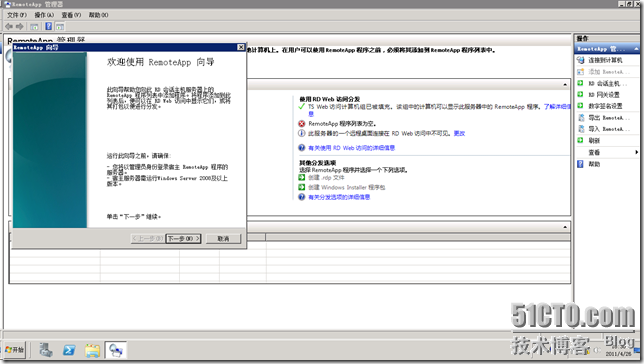Click the 使用 RD Web 访问分发 heading
Screen dimensions: 644x364
[x=329, y=99]
